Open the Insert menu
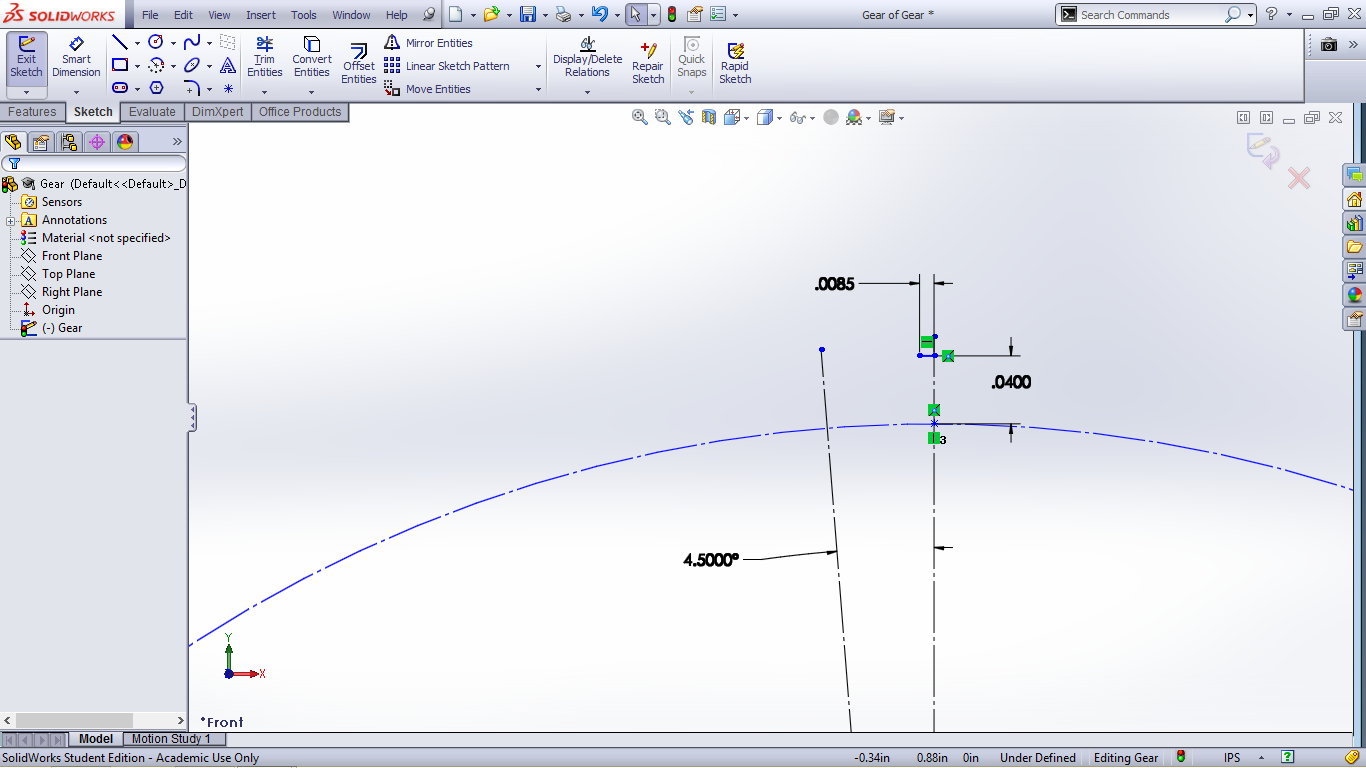 pyautogui.click(x=261, y=15)
